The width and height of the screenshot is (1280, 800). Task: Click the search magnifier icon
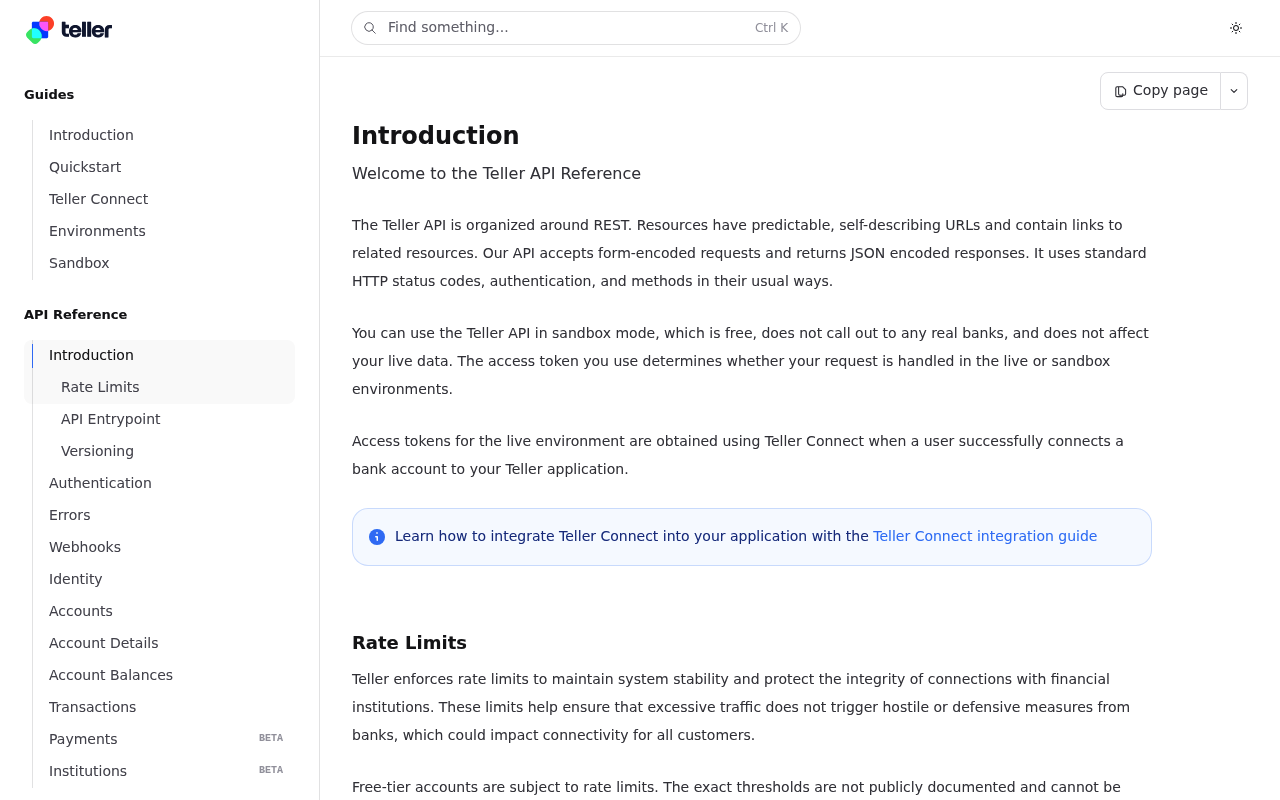(370, 28)
